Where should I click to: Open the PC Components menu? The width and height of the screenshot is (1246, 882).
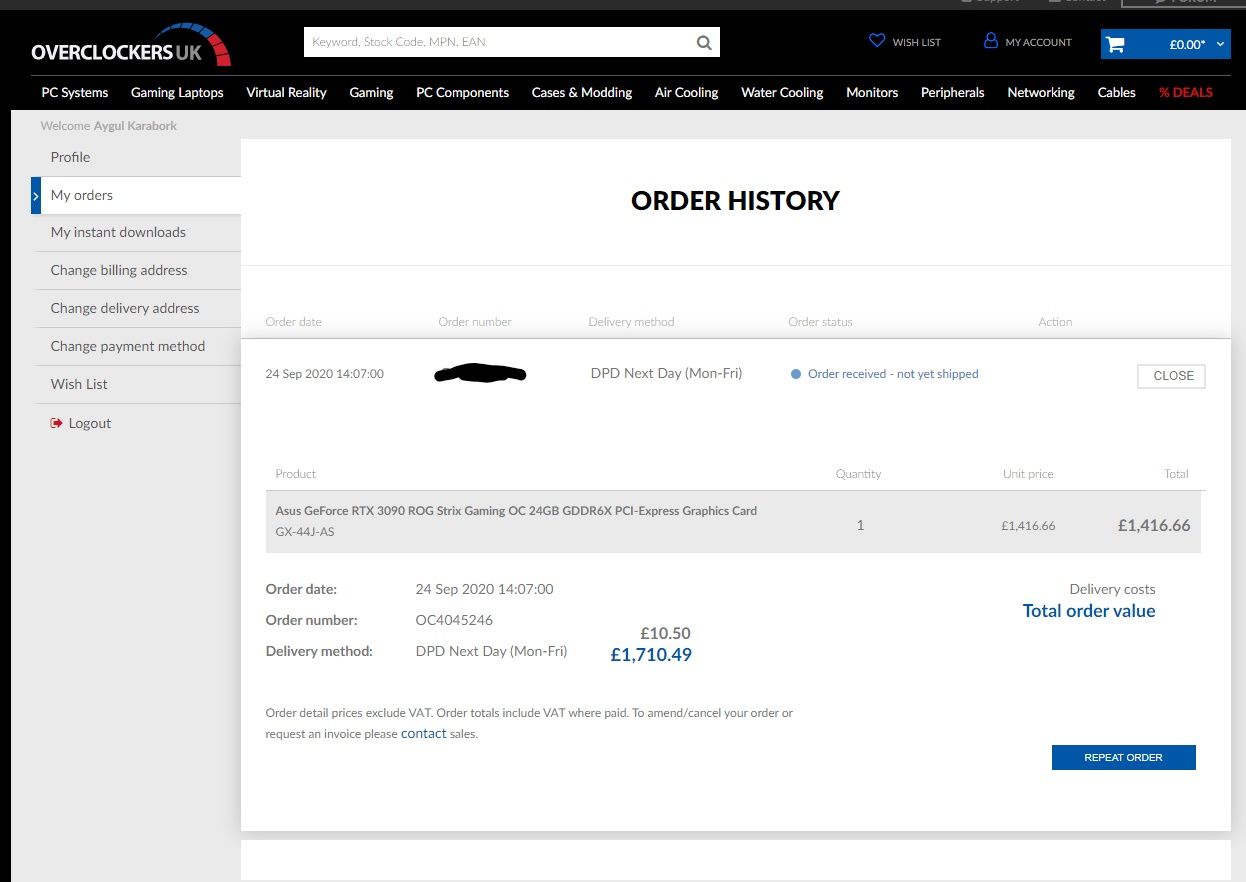click(462, 92)
